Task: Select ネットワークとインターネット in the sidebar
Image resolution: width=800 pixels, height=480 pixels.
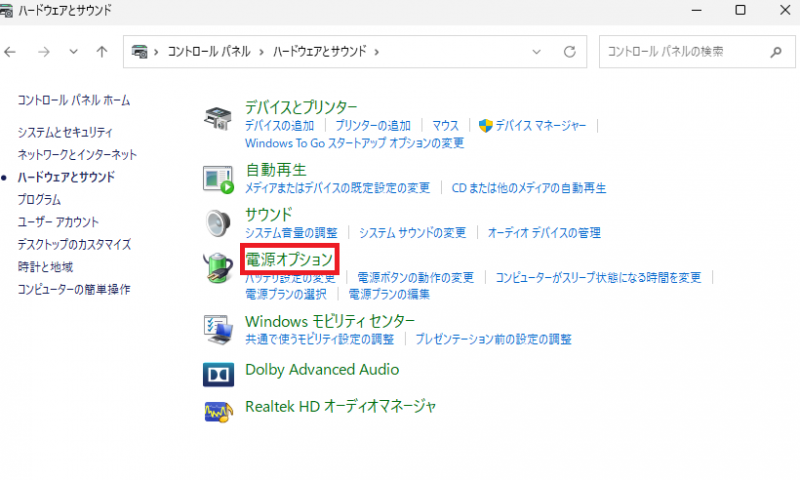Action: pos(77,155)
